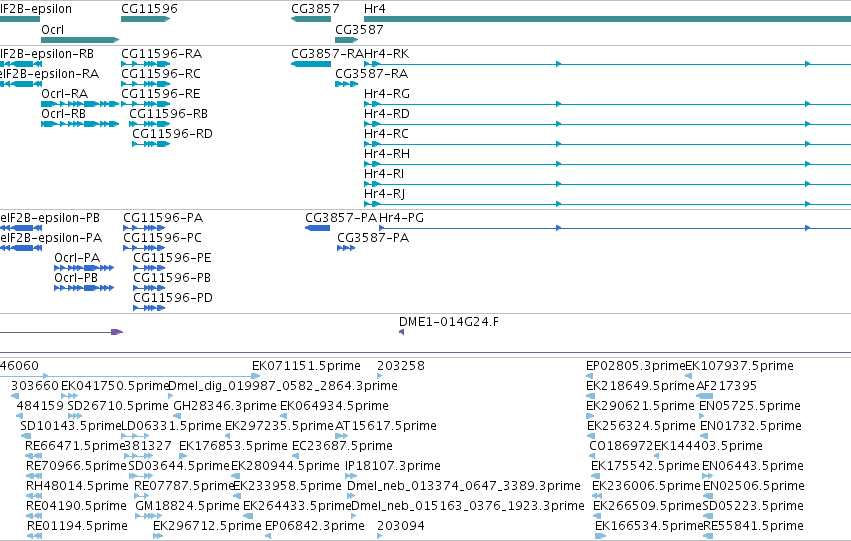The width and height of the screenshot is (851, 541).
Task: Click protein label Hr4-PG
Action: pos(402,218)
